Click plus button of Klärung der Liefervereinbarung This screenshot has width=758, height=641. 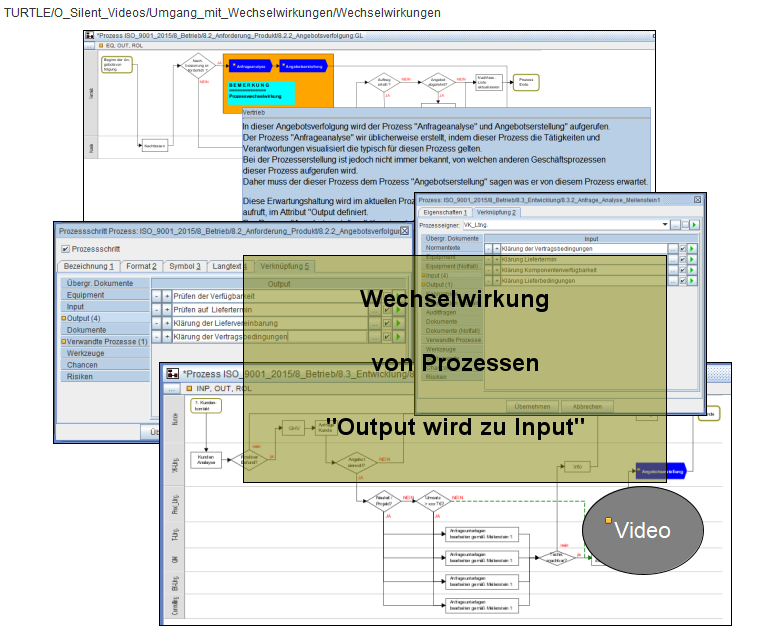[x=167, y=323]
